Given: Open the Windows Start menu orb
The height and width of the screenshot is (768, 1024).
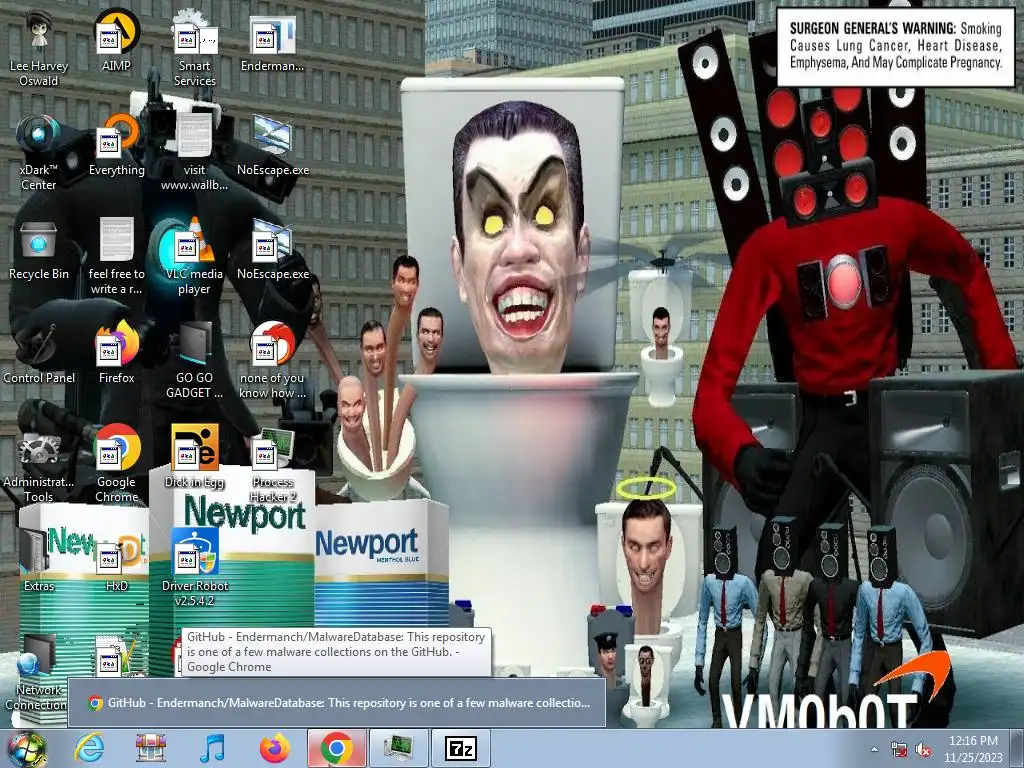Looking at the screenshot, I should (x=27, y=748).
